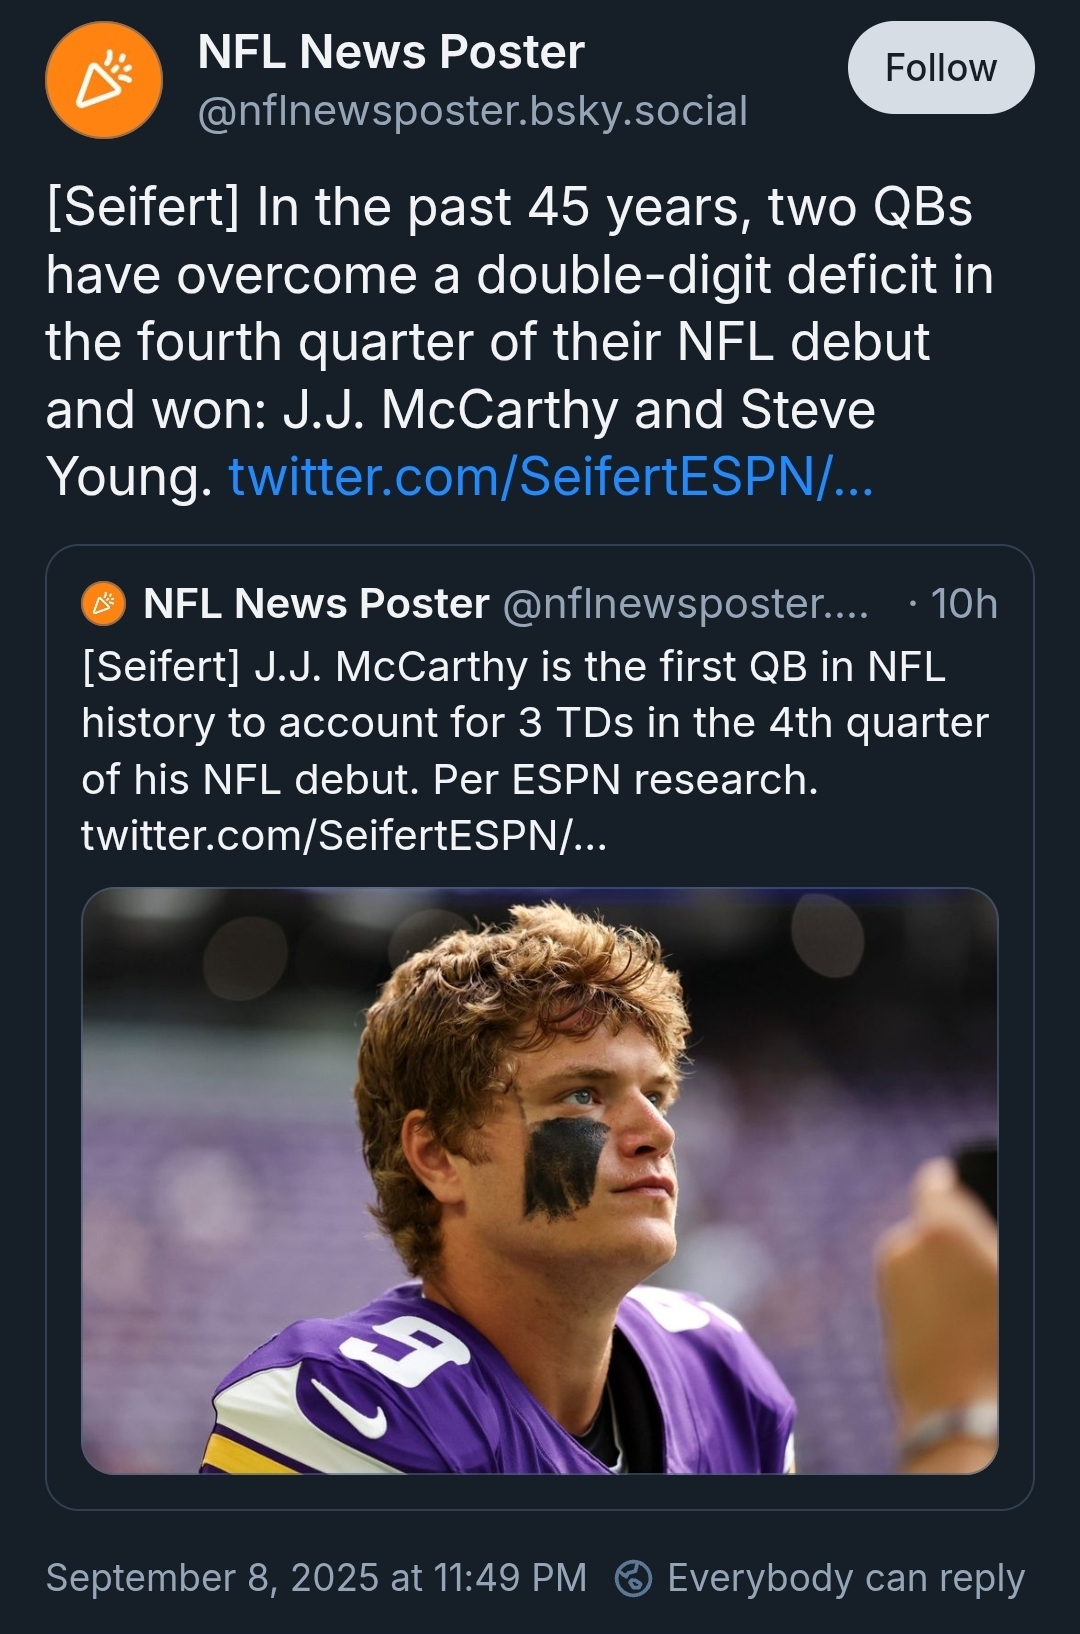Open the twitter.com/SeifertESPN link inside the quoted post
The image size is (1080, 1634).
(343, 835)
